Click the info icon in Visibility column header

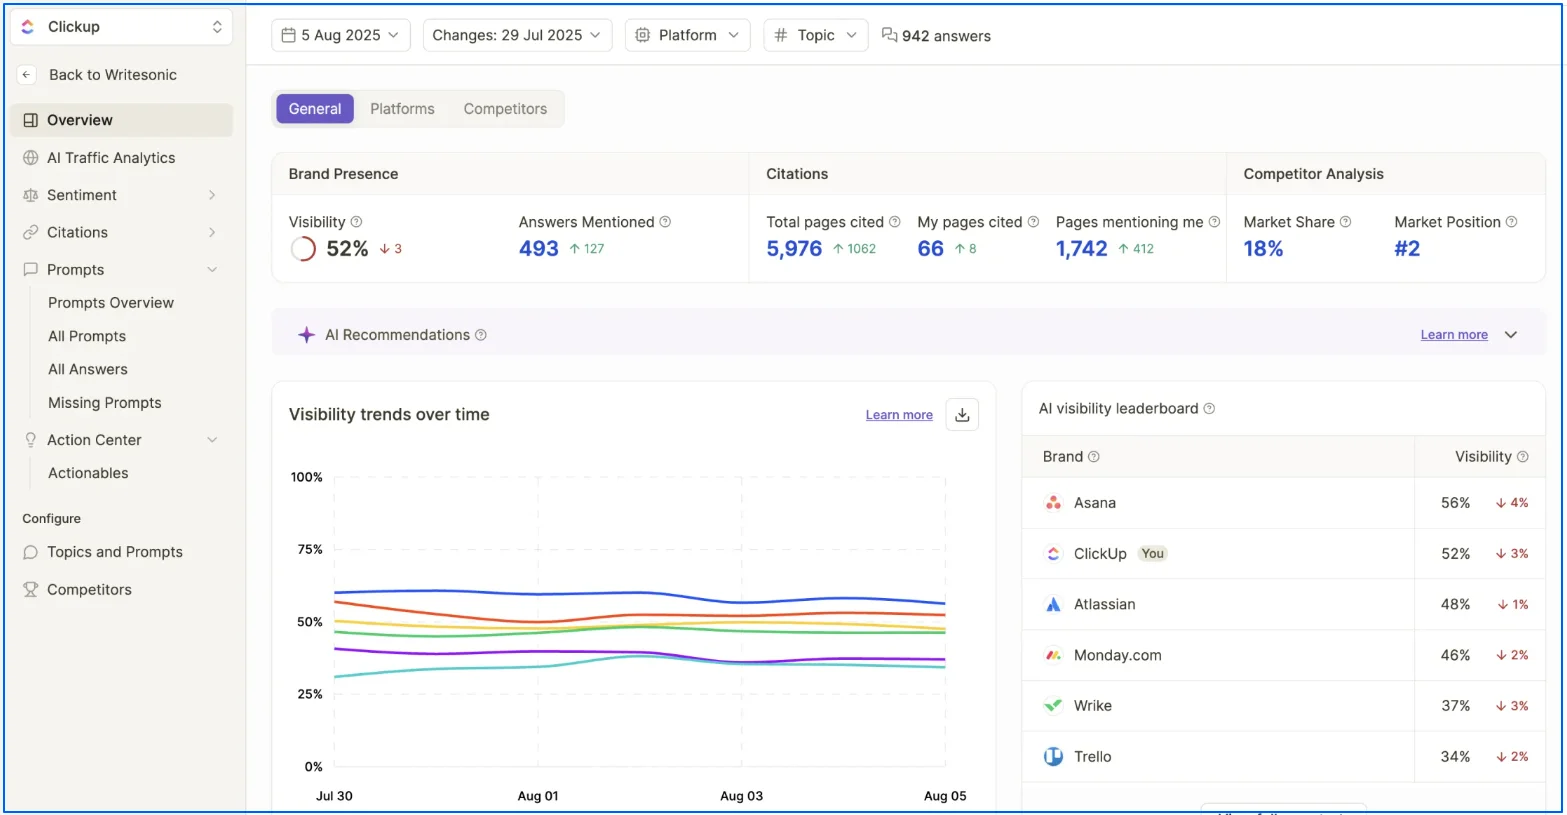(1523, 457)
